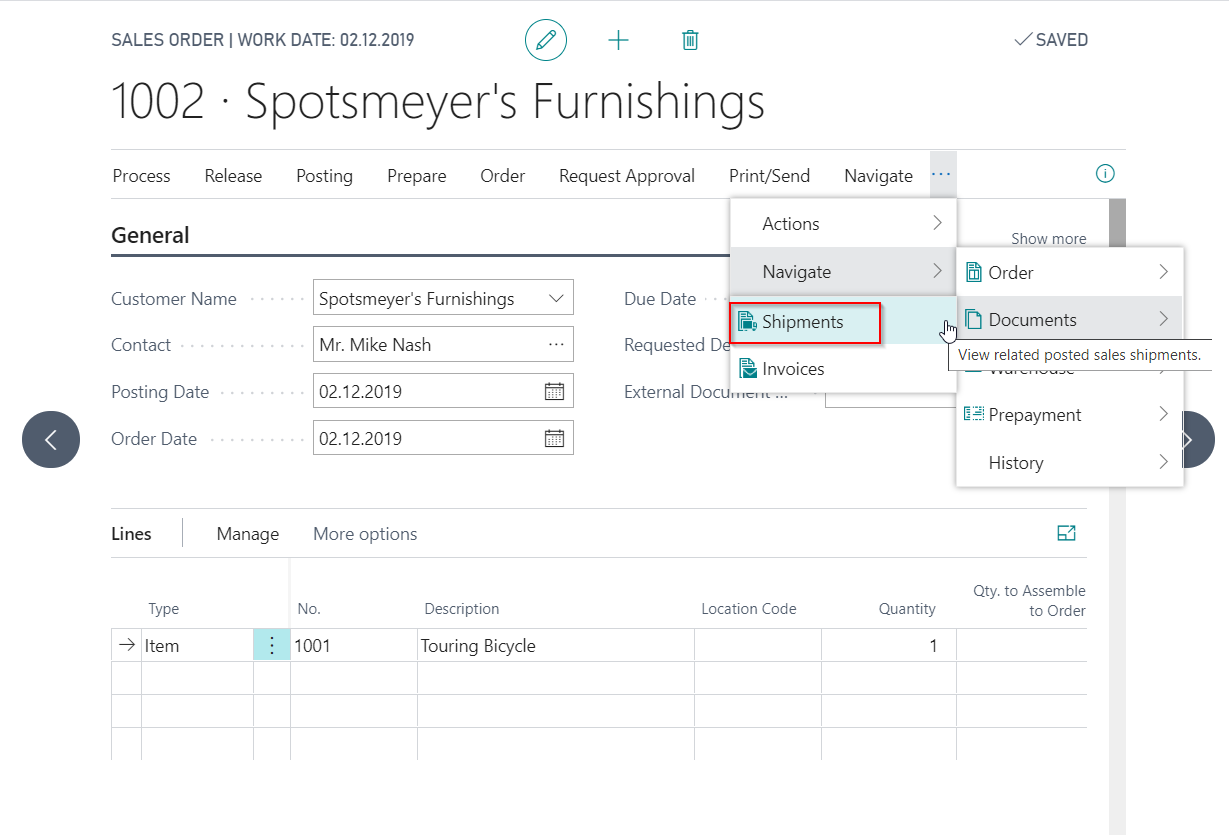
Task: Expand the Lines part to full view
Action: [x=1067, y=533]
